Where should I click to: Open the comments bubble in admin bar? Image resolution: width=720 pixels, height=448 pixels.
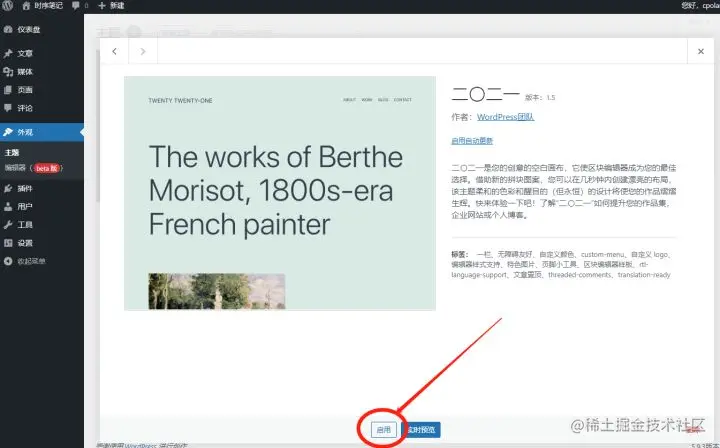click(x=79, y=6)
